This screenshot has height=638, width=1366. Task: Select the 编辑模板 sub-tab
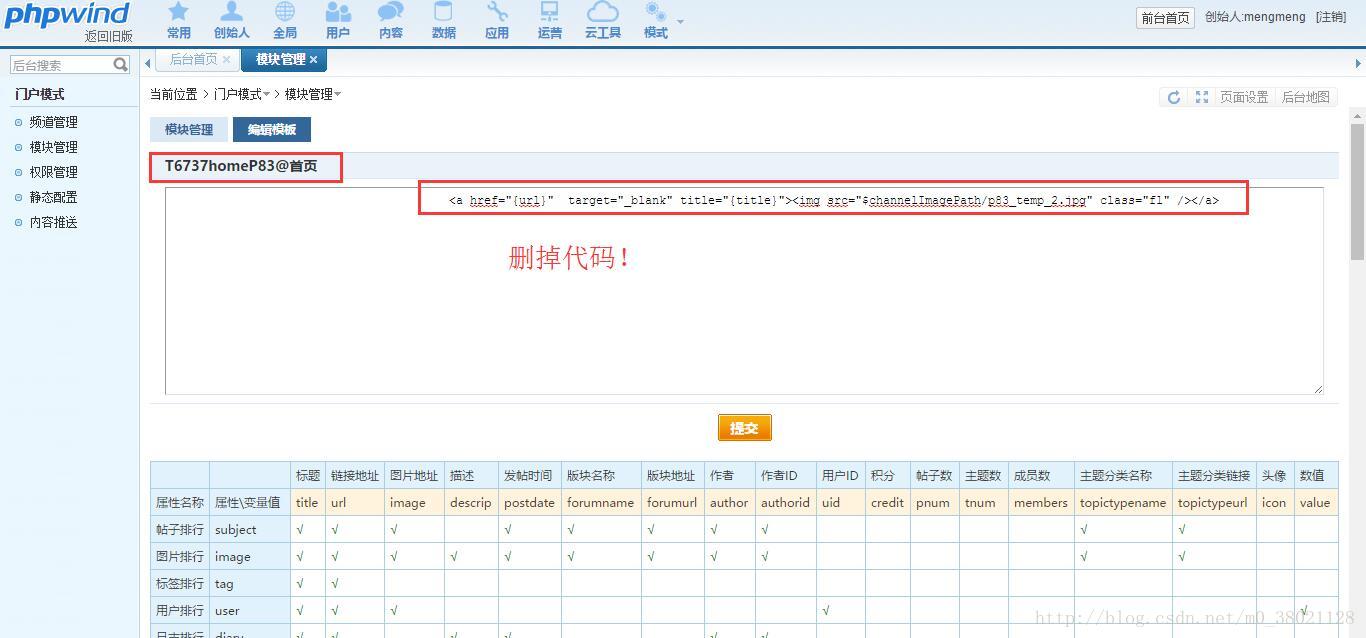pos(272,130)
